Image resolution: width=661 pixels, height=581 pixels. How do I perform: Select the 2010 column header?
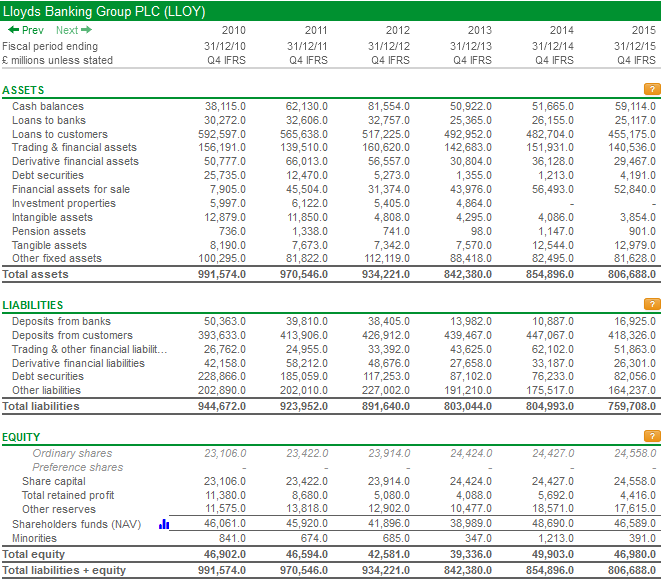tap(234, 30)
